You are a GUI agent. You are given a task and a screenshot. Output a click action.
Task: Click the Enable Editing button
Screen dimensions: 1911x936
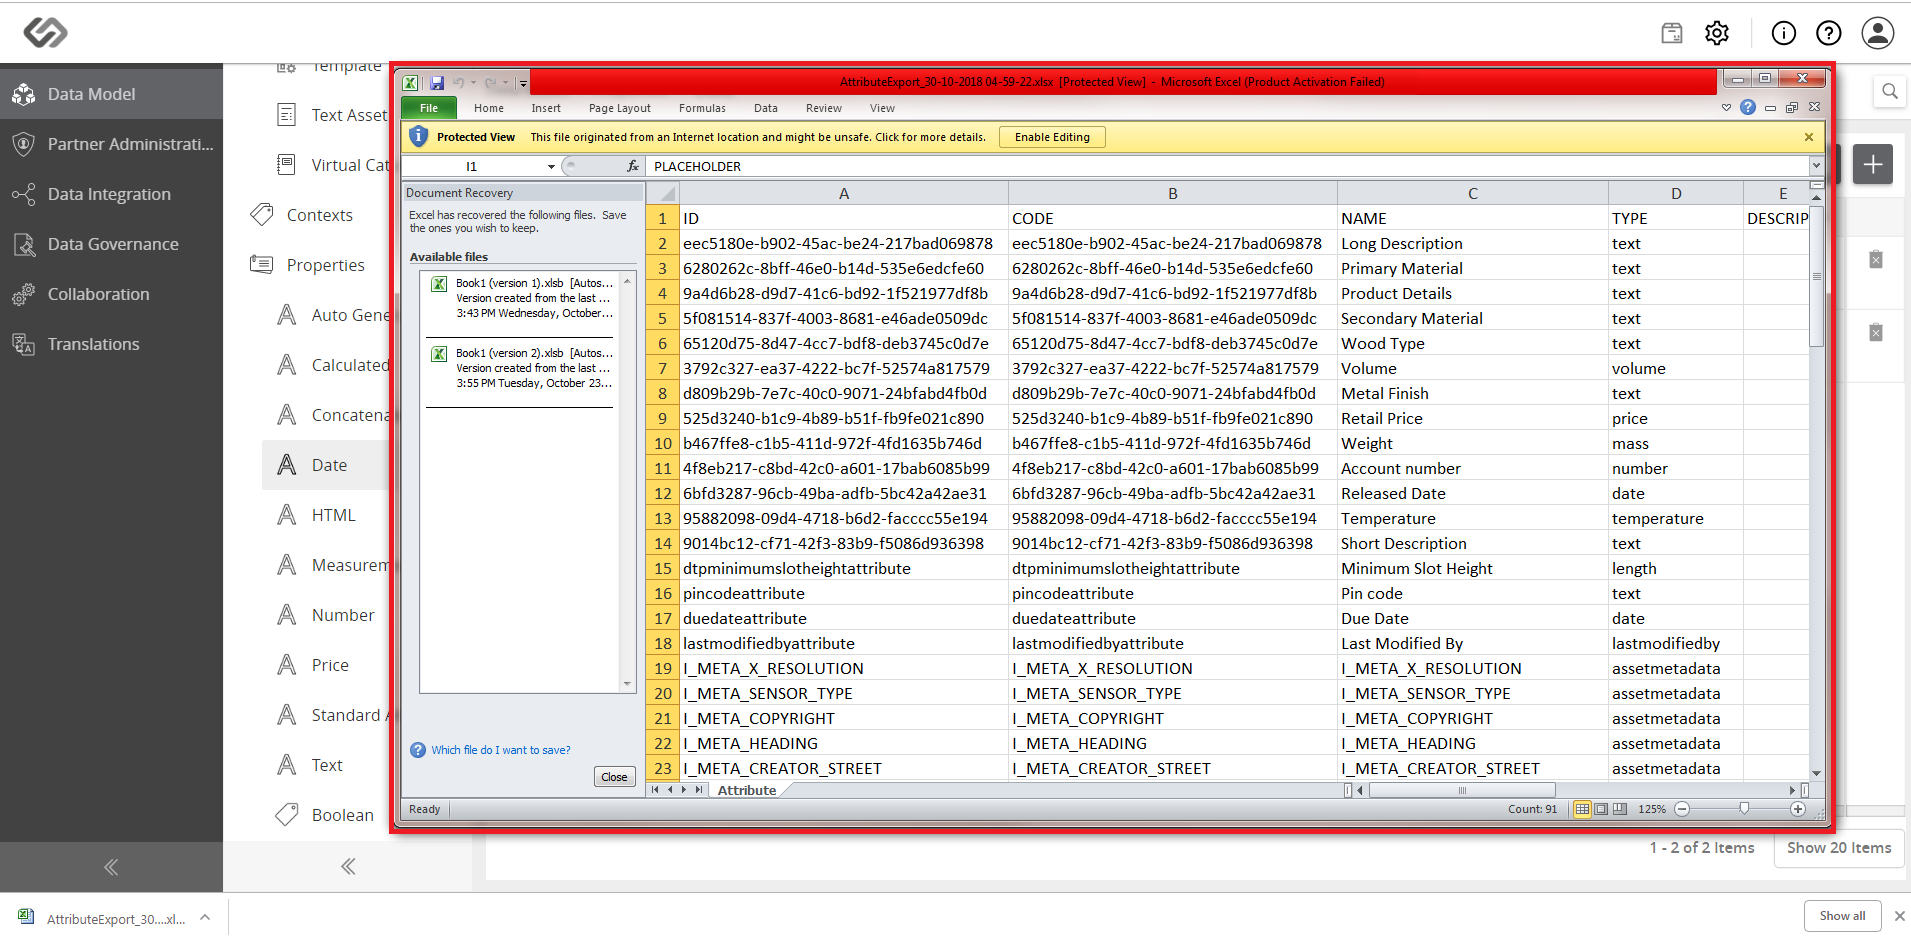pyautogui.click(x=1052, y=137)
